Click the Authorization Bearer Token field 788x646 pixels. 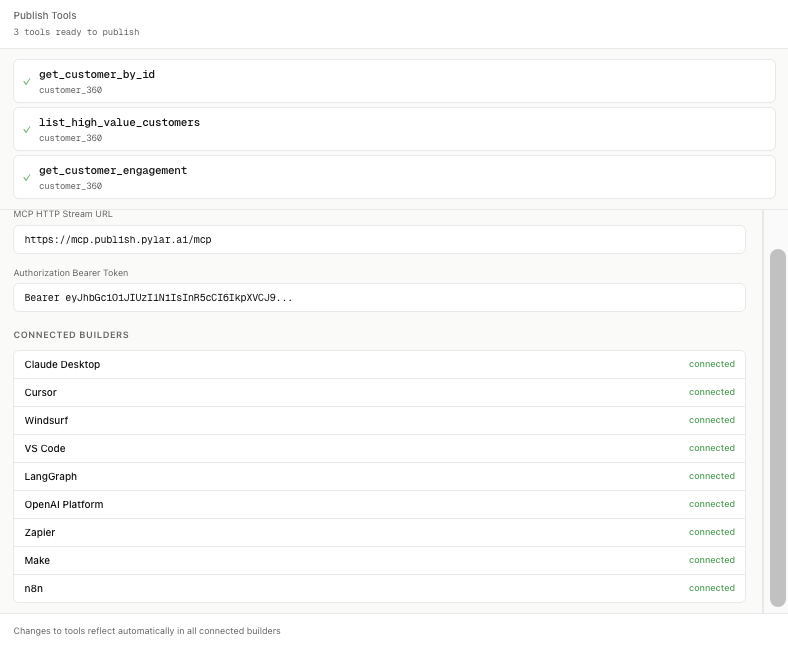379,298
